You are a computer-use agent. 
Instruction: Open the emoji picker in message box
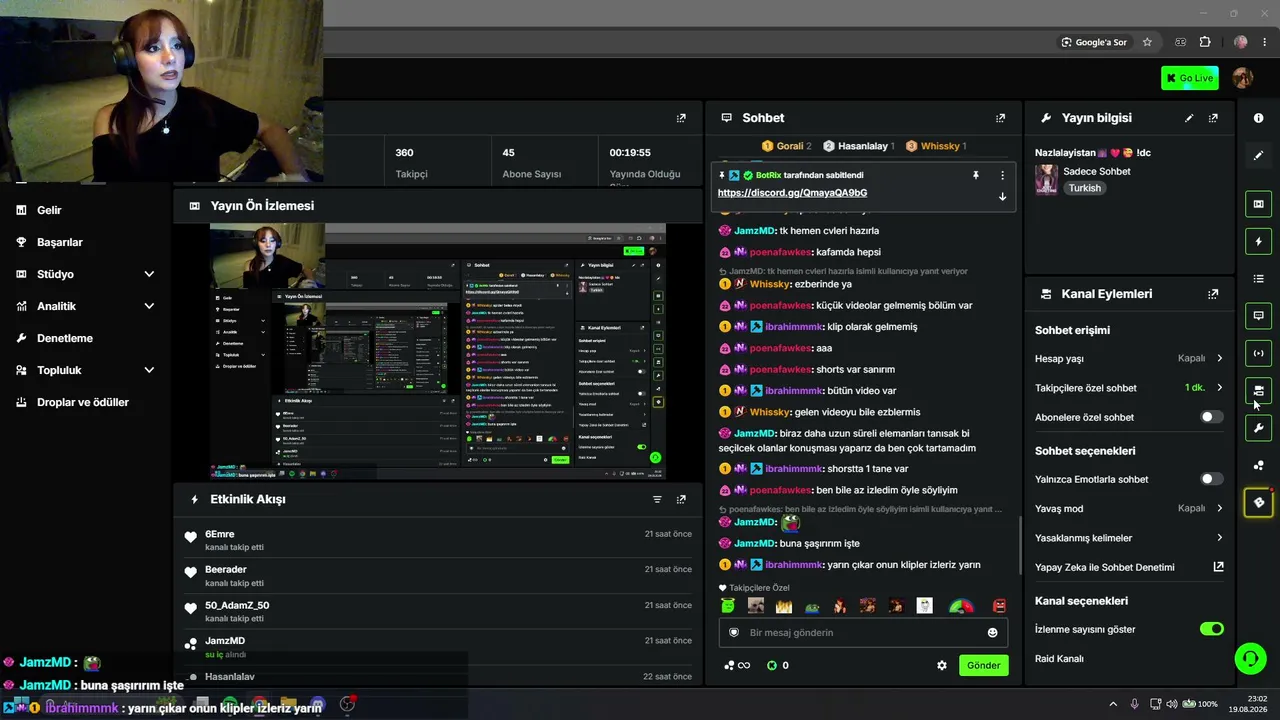[992, 632]
